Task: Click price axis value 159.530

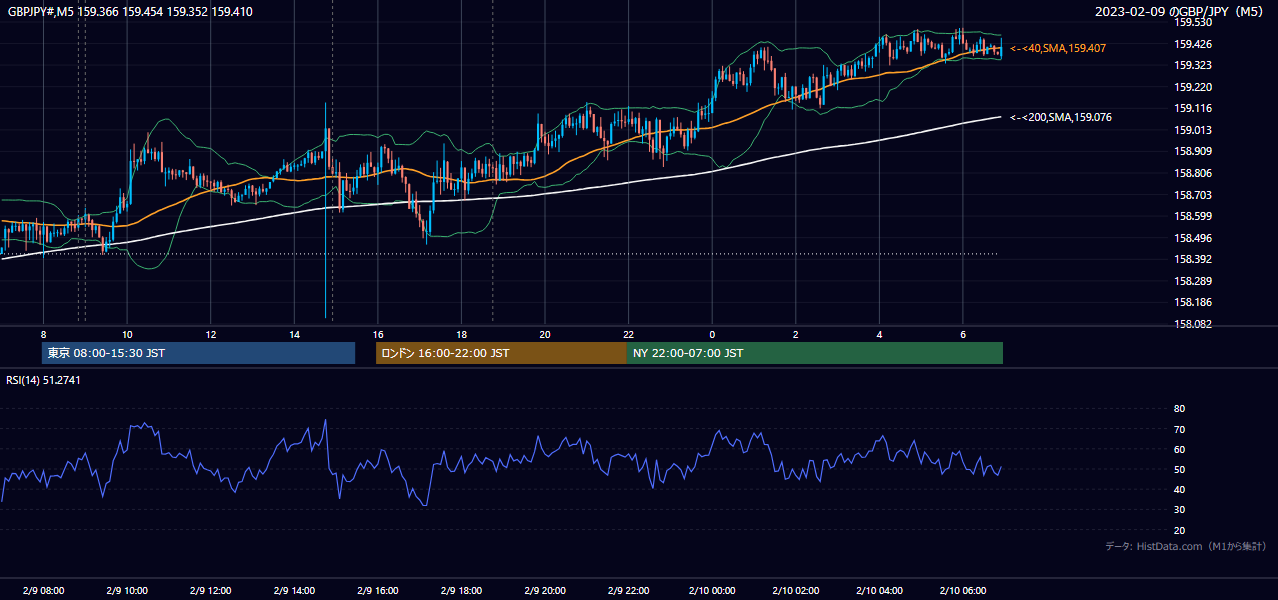Action: (1193, 23)
